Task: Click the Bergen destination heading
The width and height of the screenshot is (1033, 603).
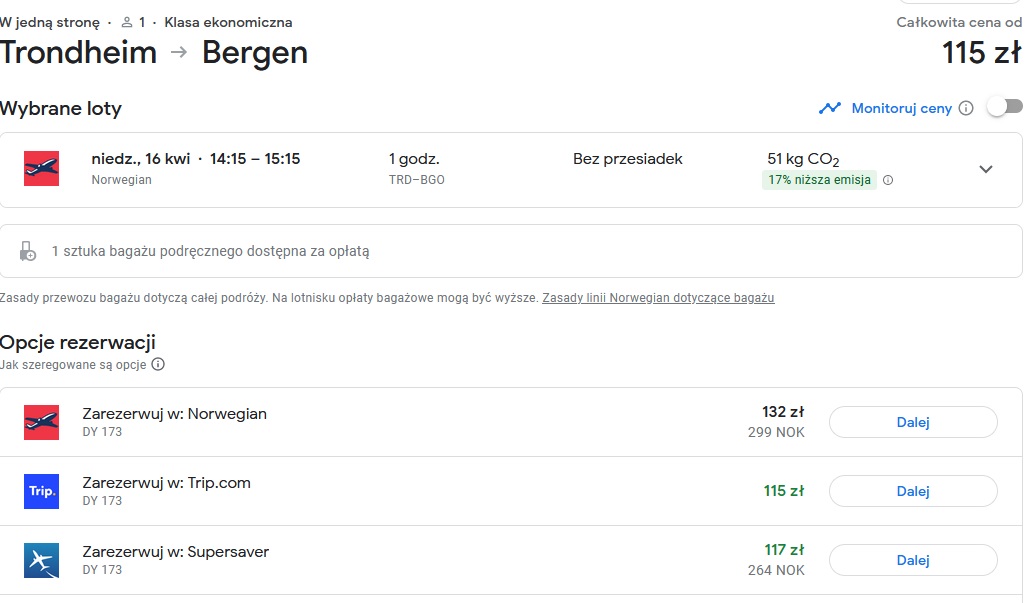Action: point(255,53)
